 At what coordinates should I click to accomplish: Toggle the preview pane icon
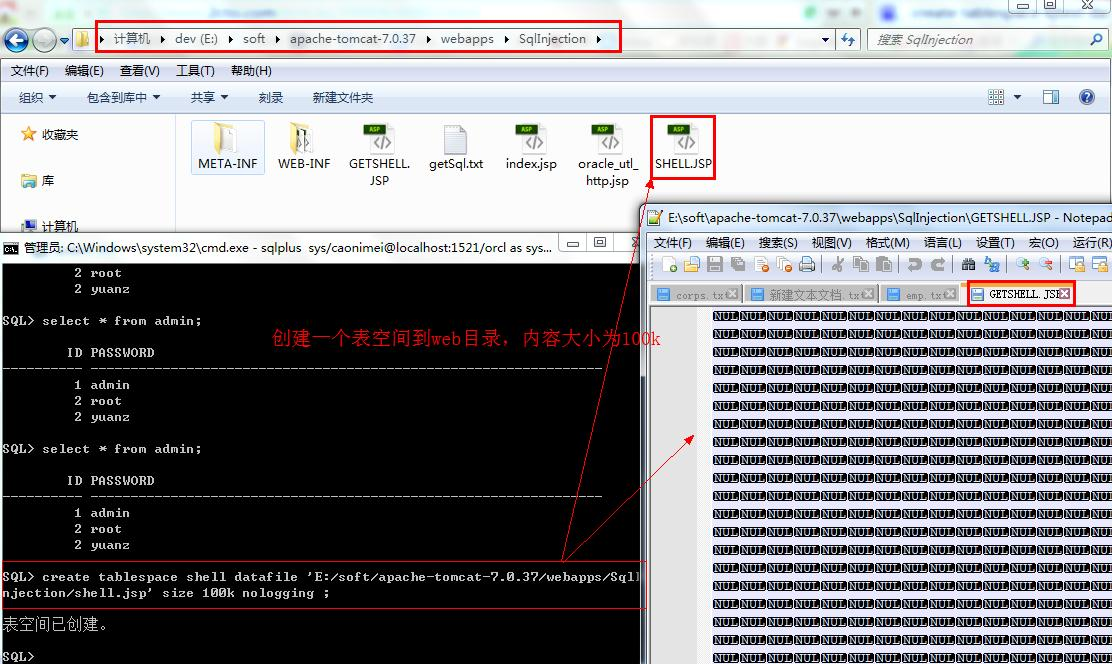click(x=1051, y=97)
